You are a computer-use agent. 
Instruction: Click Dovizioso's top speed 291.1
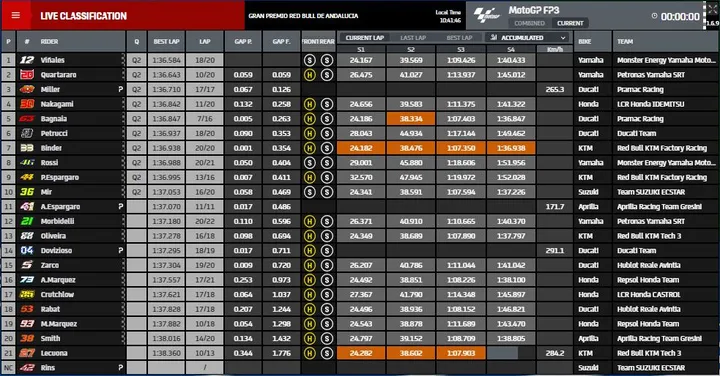click(555, 250)
